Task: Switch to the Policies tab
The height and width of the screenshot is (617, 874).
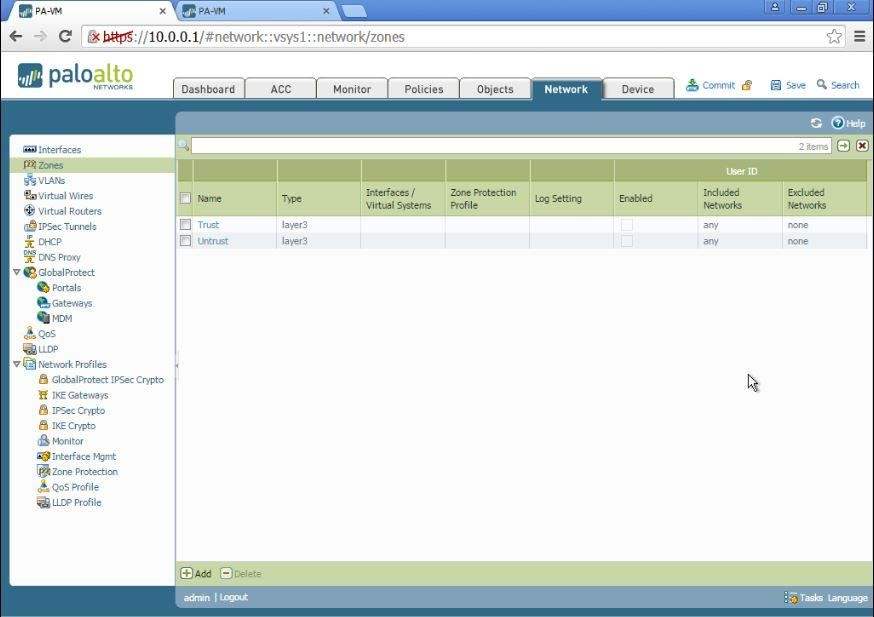Action: tap(423, 89)
